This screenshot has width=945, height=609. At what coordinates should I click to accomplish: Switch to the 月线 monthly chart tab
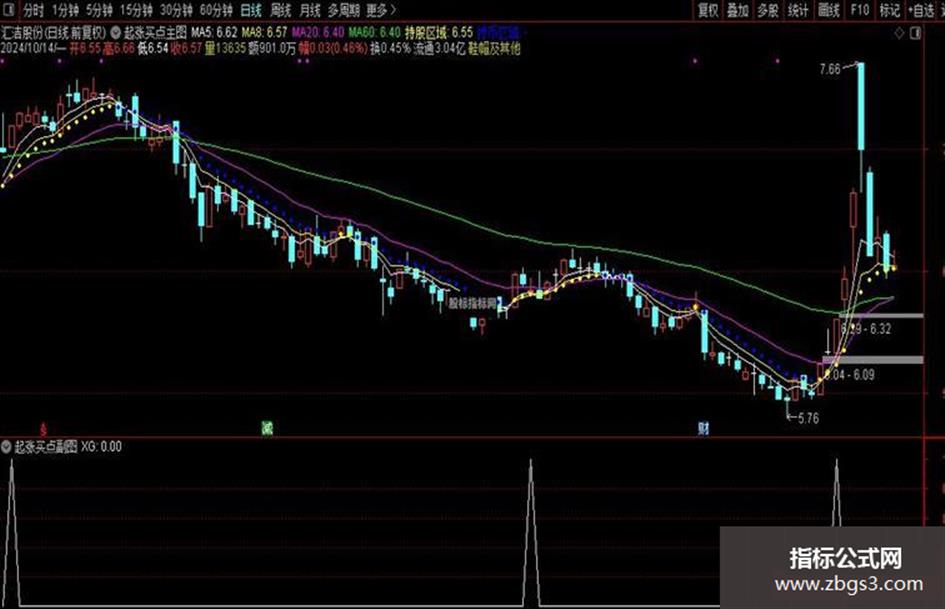(x=310, y=10)
